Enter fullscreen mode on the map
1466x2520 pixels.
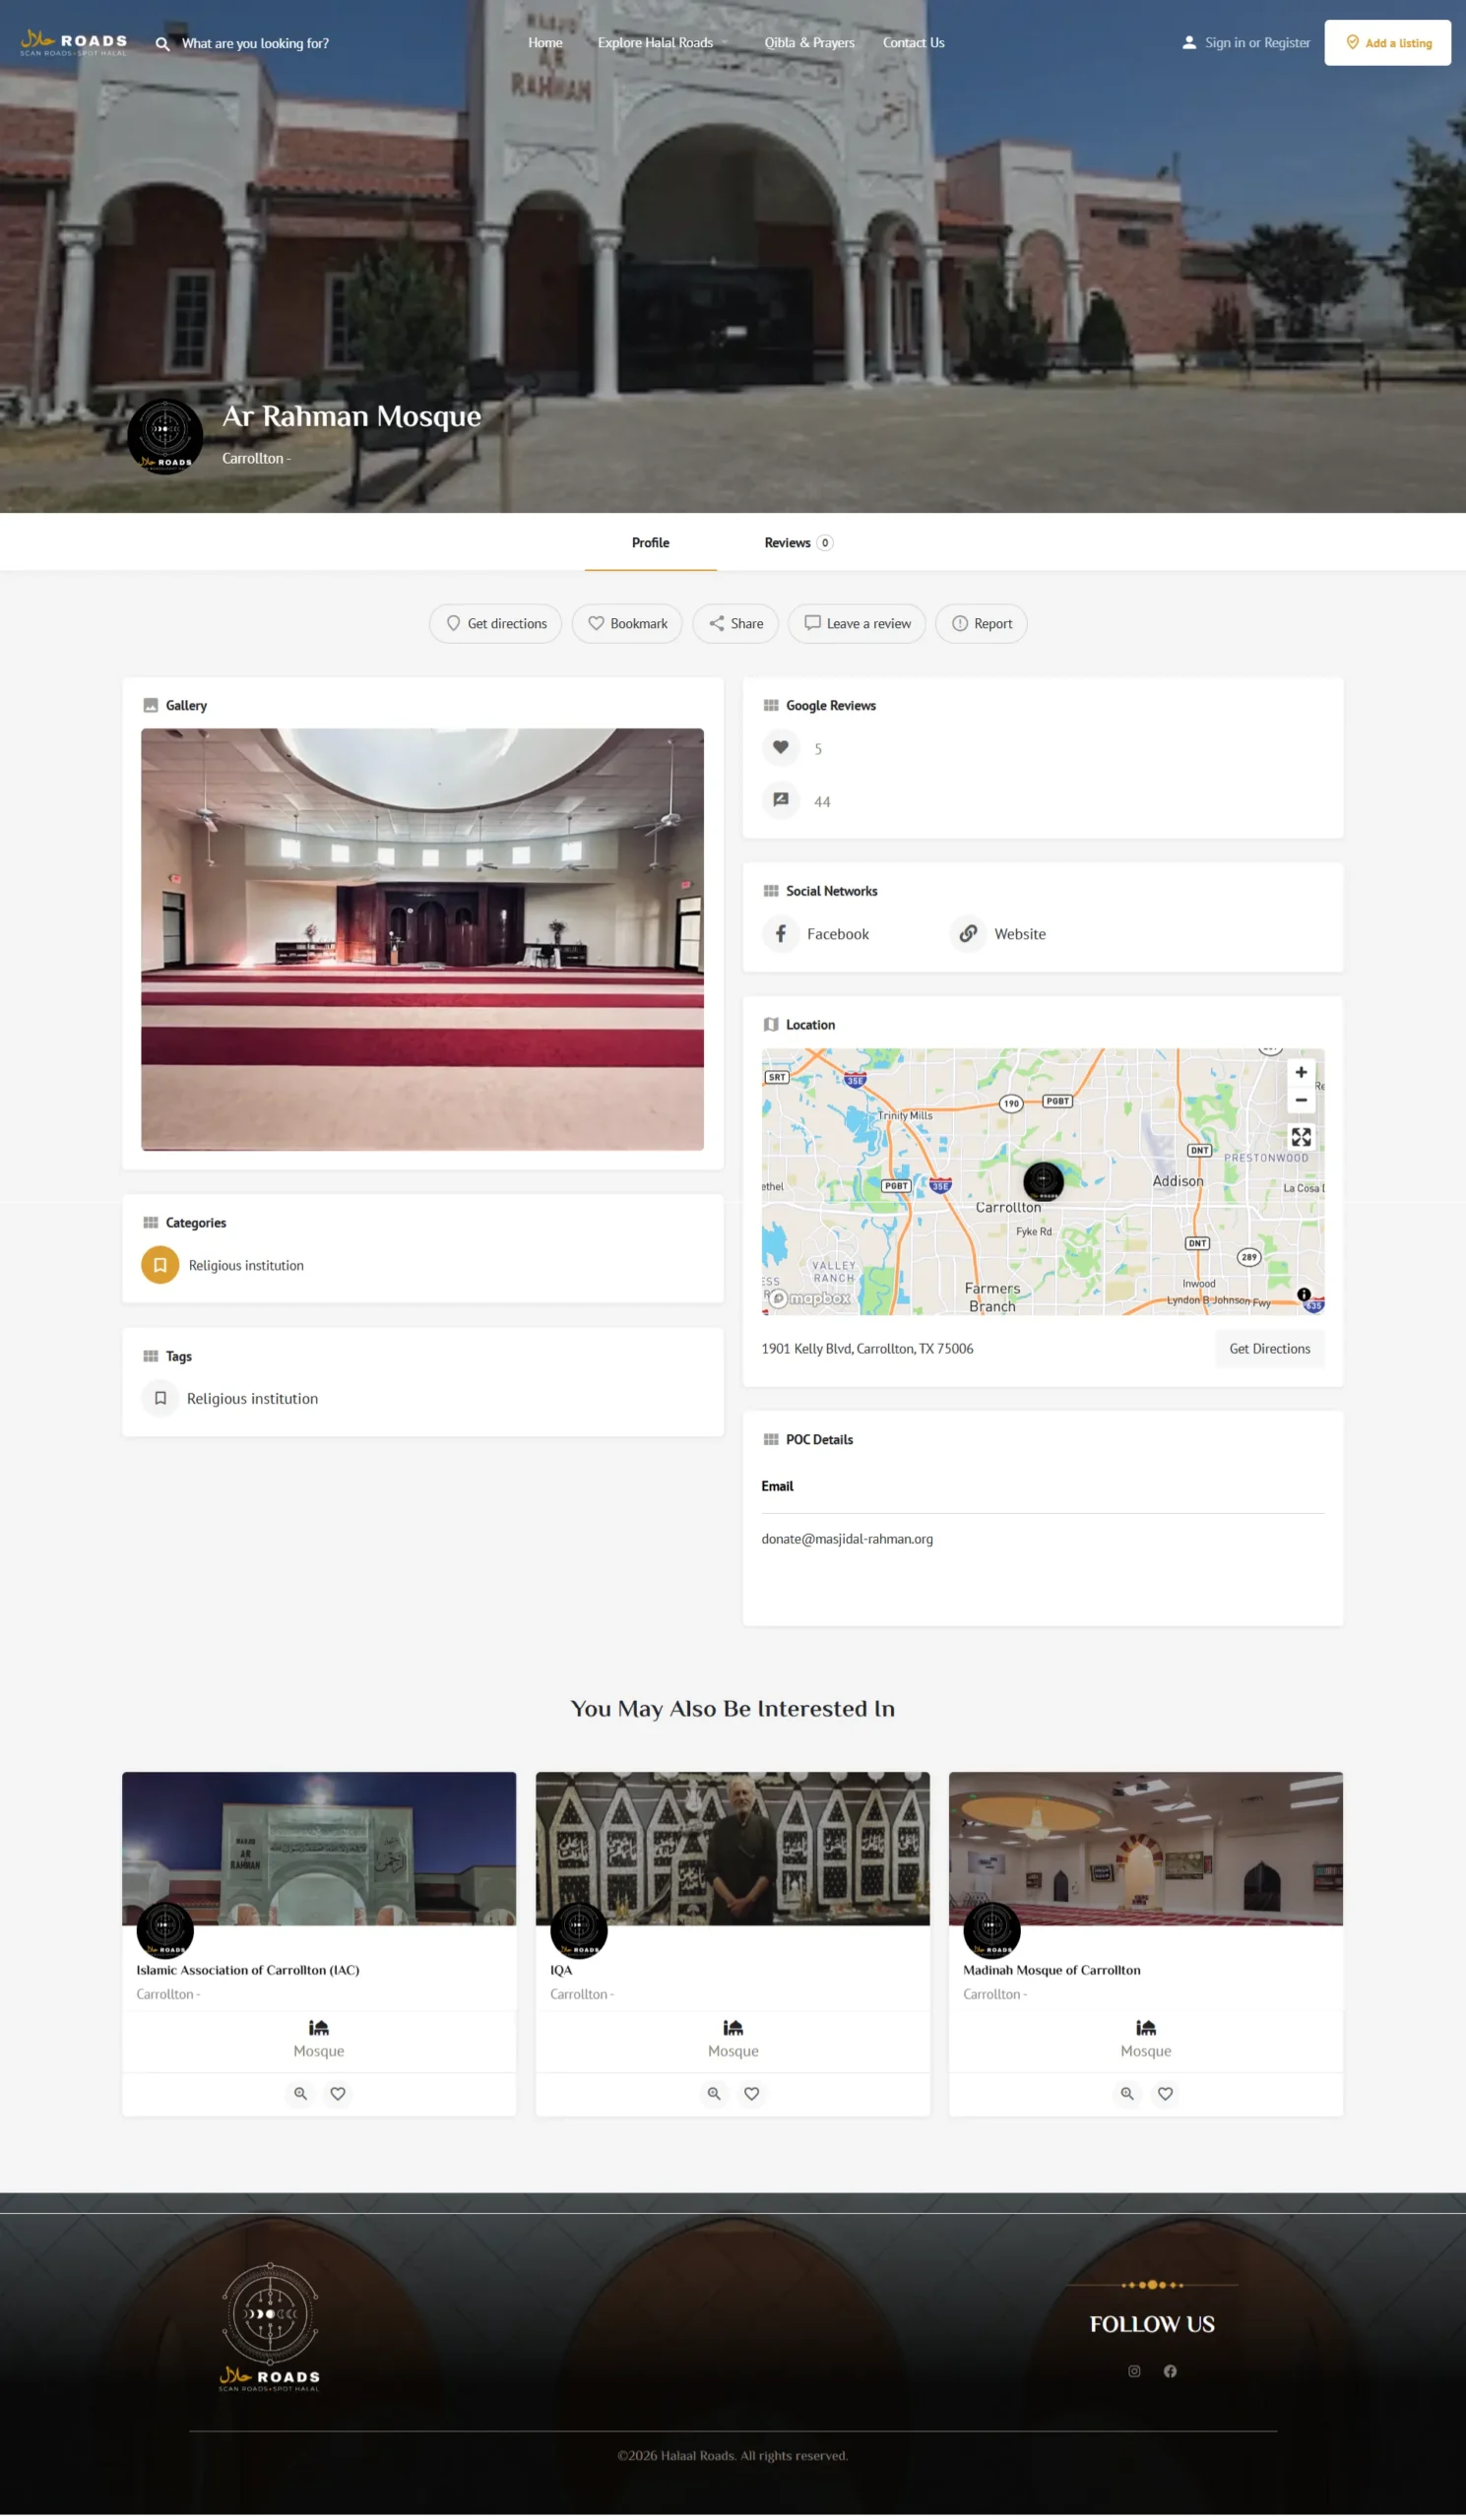click(1300, 1137)
